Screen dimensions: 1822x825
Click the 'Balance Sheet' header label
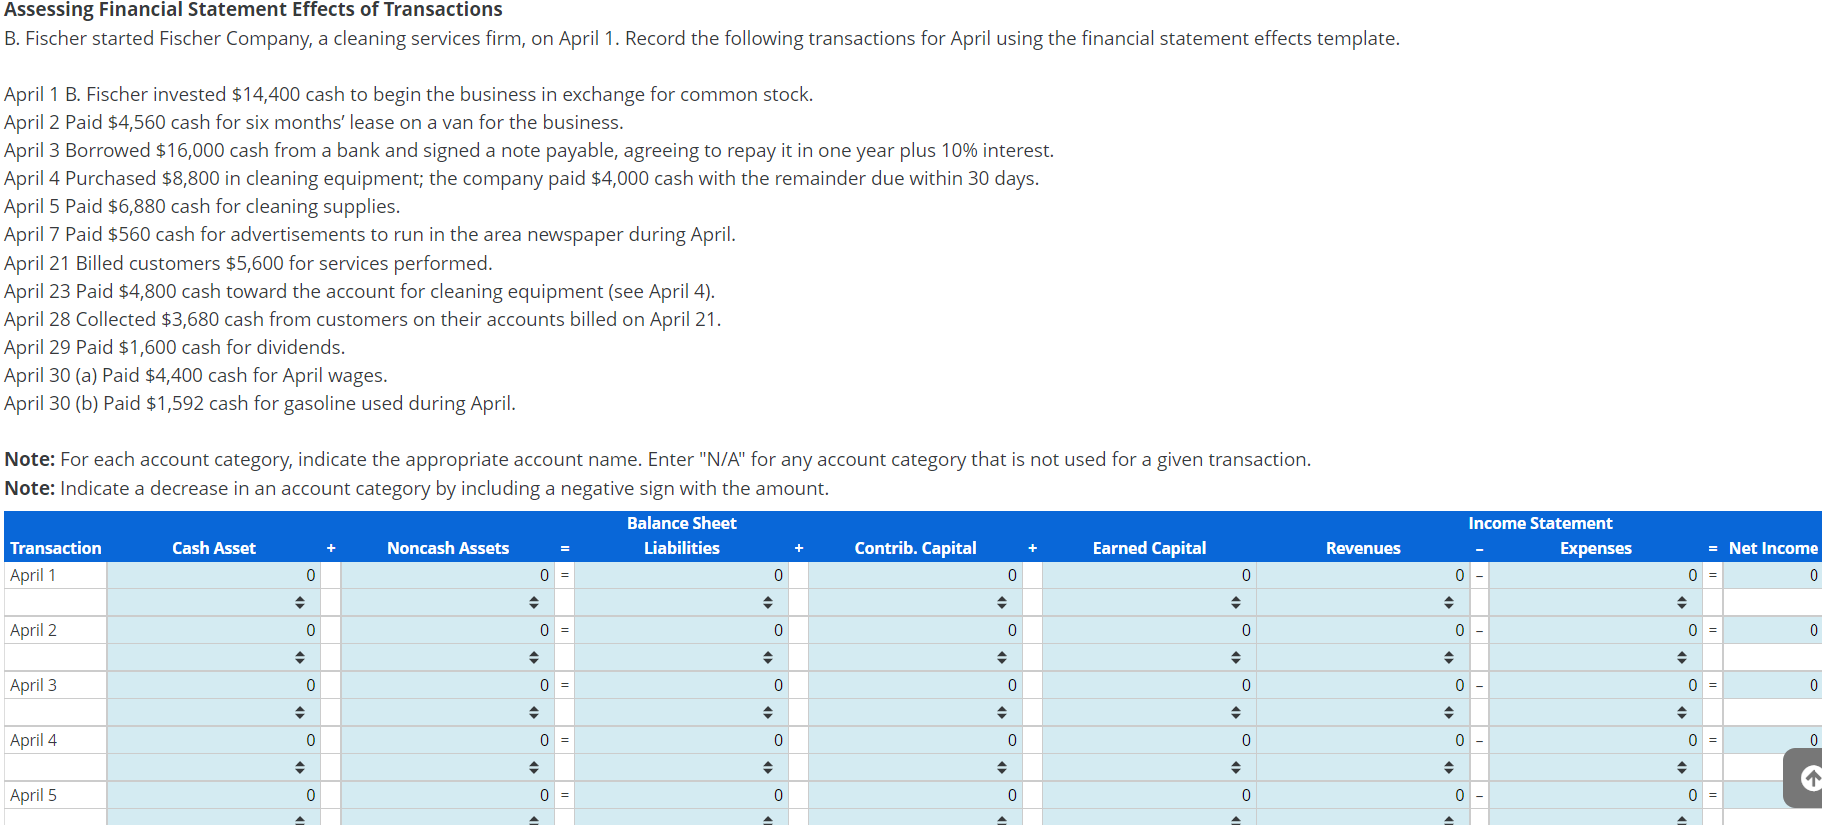pyautogui.click(x=682, y=523)
